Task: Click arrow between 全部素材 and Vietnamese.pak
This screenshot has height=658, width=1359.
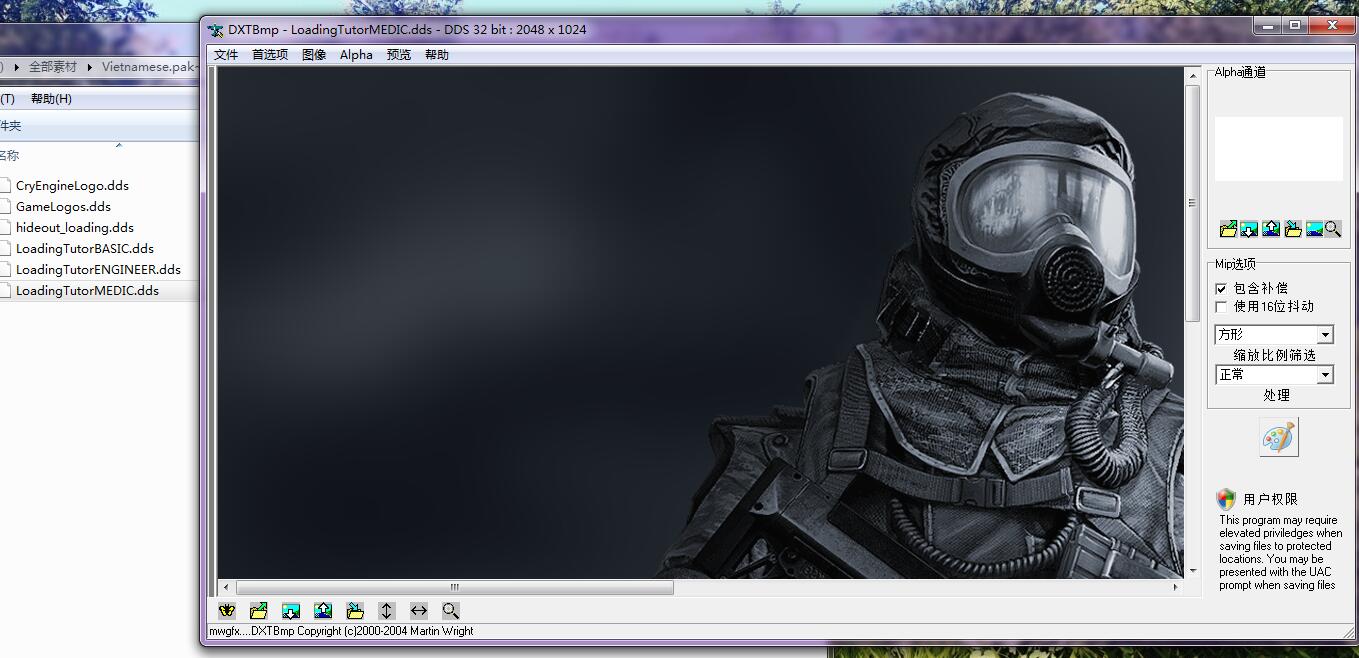Action: pyautogui.click(x=90, y=67)
